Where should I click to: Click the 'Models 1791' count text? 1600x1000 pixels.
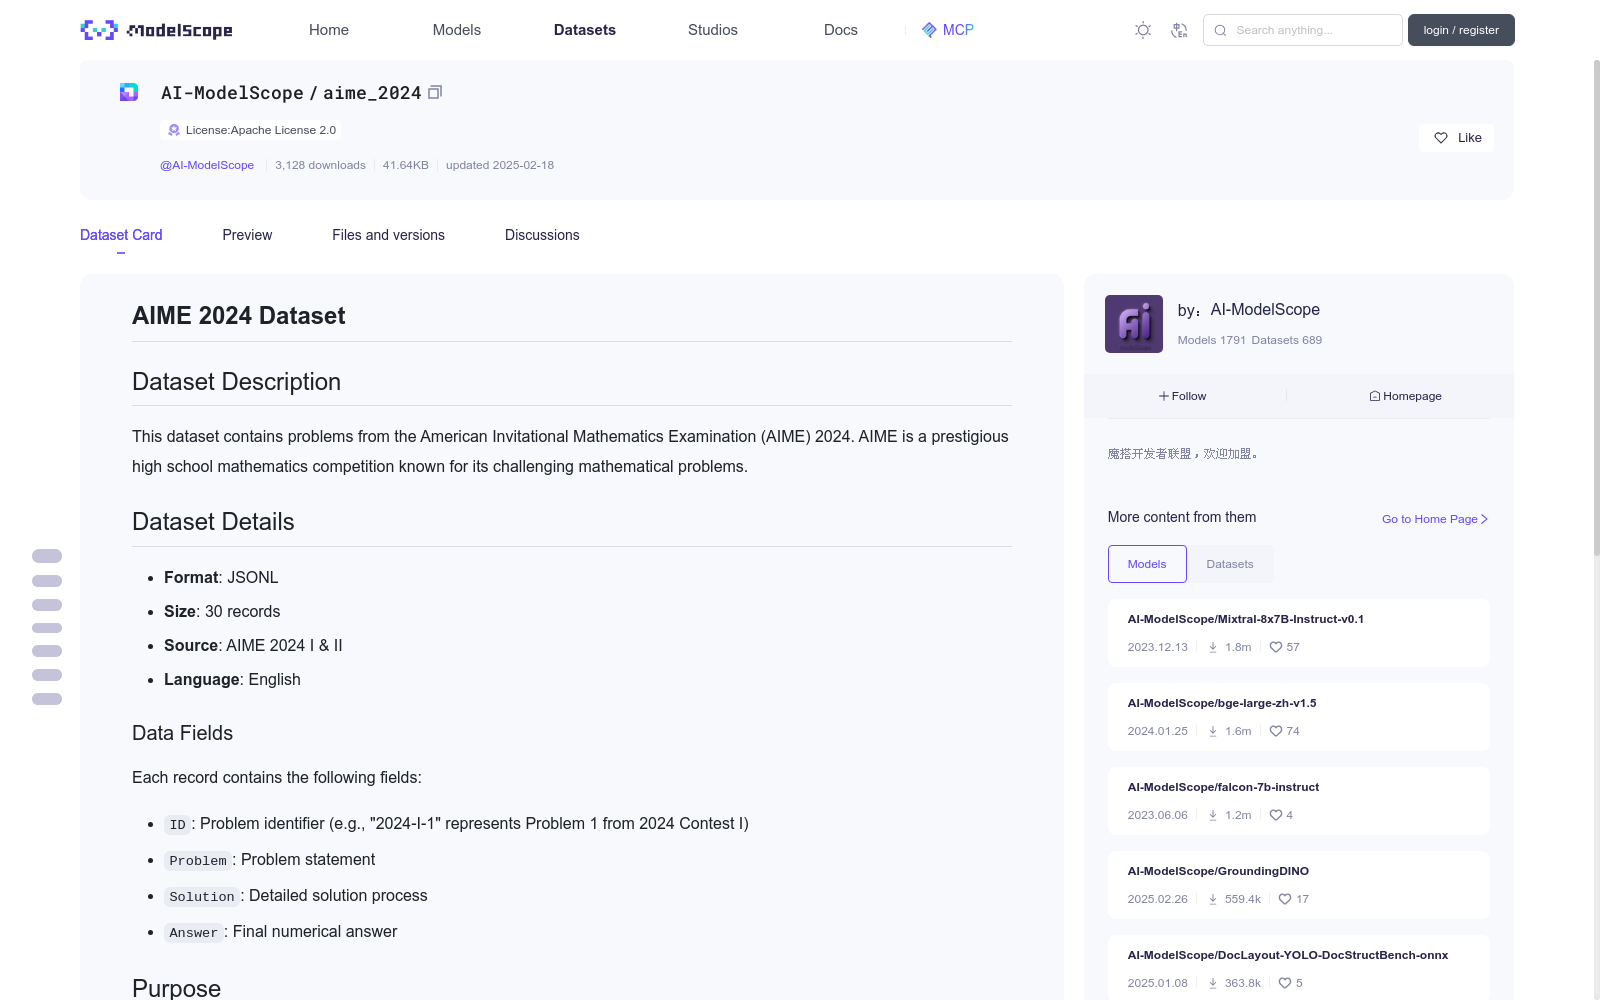click(x=1212, y=340)
